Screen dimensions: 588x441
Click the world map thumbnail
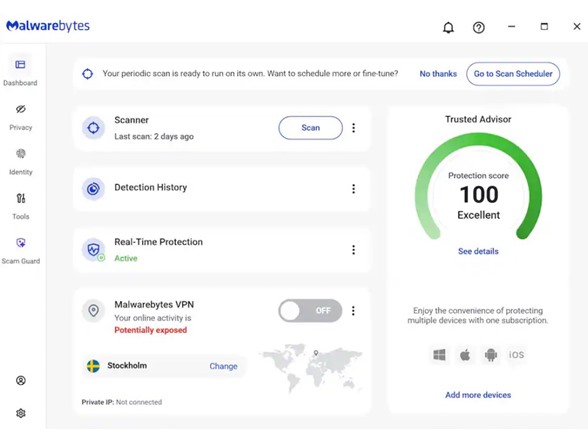click(x=311, y=368)
